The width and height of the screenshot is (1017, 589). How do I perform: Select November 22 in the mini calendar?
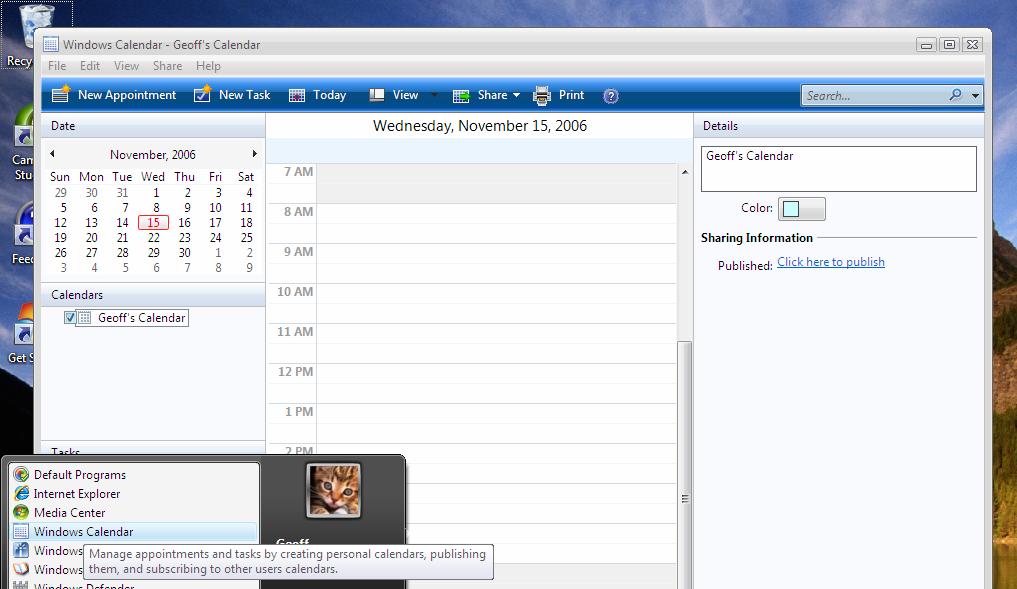click(x=154, y=237)
